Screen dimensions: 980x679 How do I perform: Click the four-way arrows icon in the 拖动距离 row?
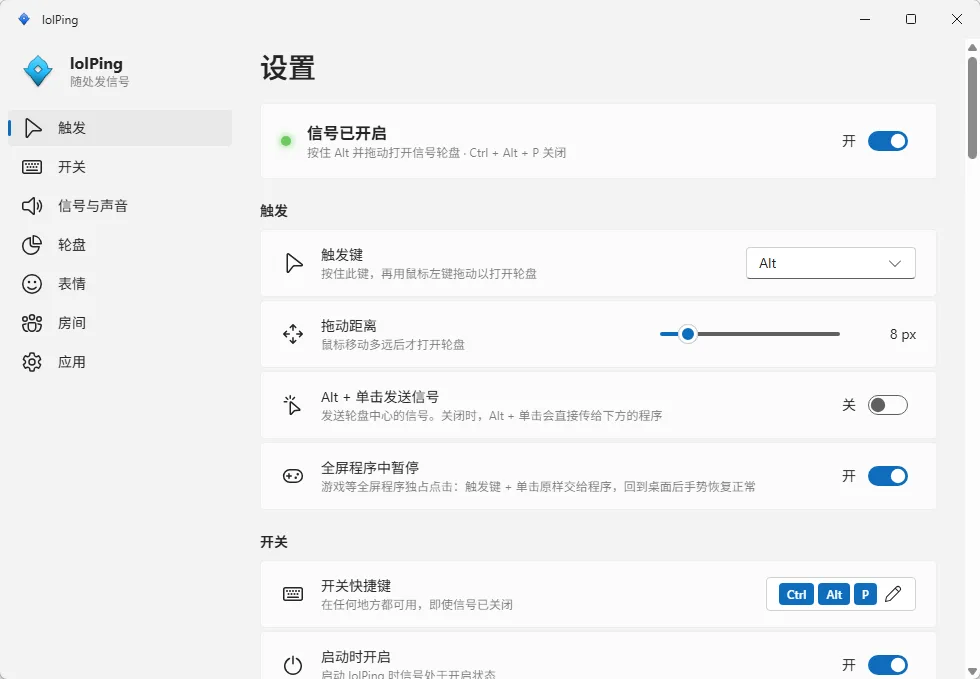click(x=292, y=334)
